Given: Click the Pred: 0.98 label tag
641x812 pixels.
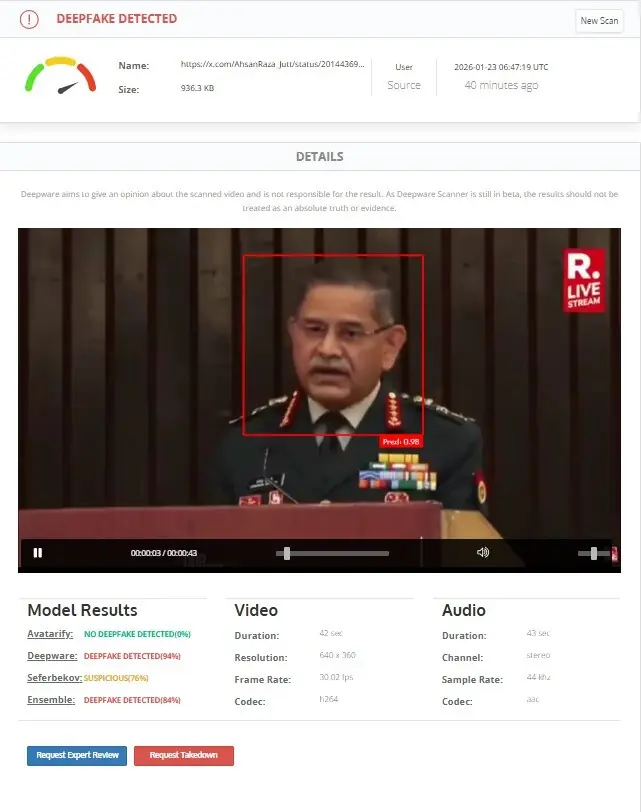Looking at the screenshot, I should pos(400,441).
